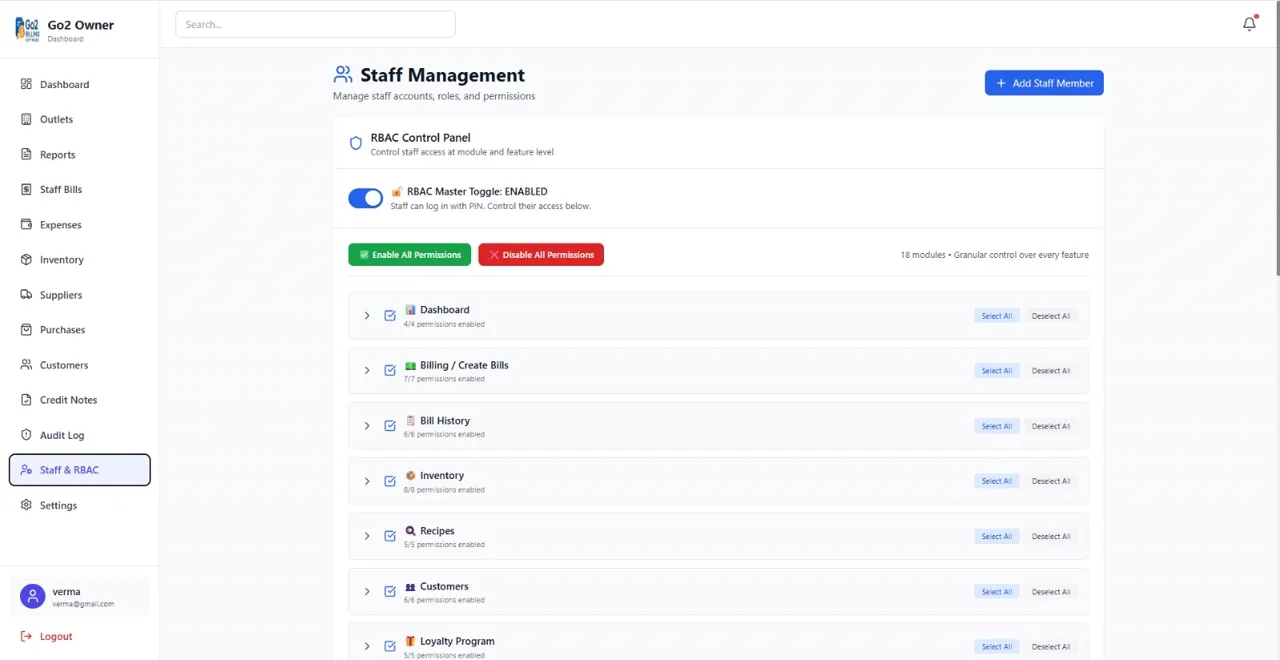Open Expenses from the sidebar
This screenshot has width=1280, height=660.
(x=80, y=224)
